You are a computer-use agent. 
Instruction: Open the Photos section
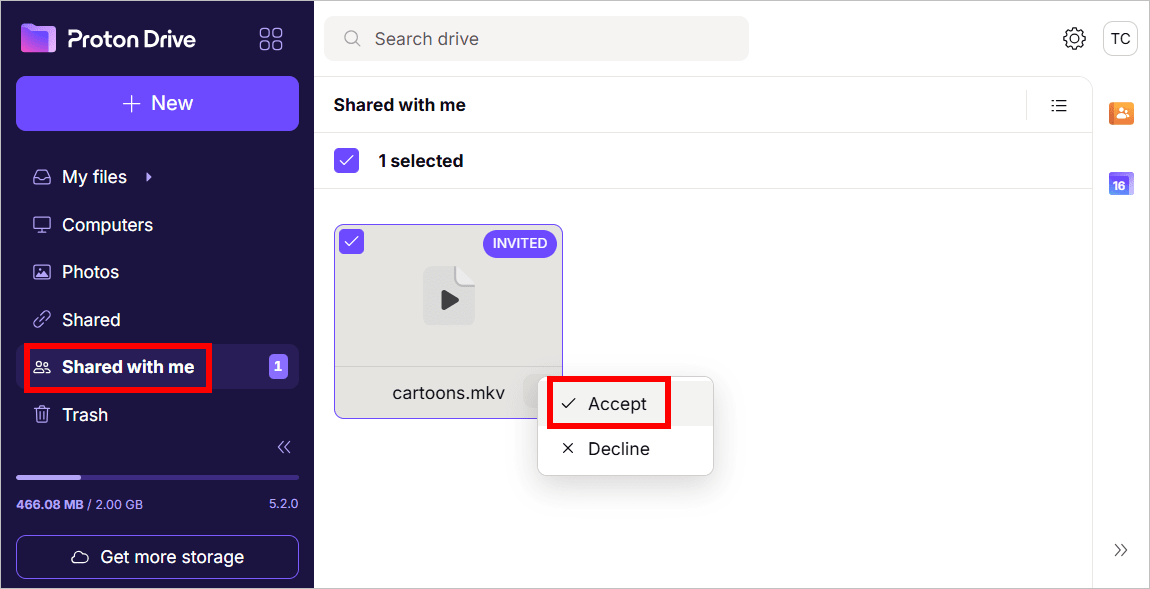point(157,272)
